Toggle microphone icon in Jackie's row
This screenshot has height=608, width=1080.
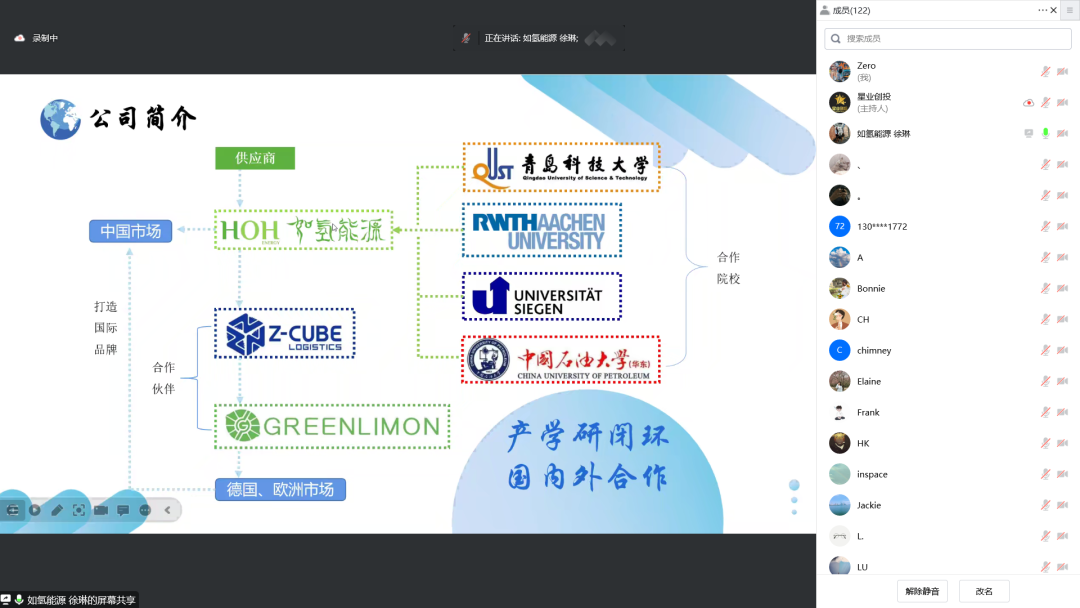[x=1046, y=505]
